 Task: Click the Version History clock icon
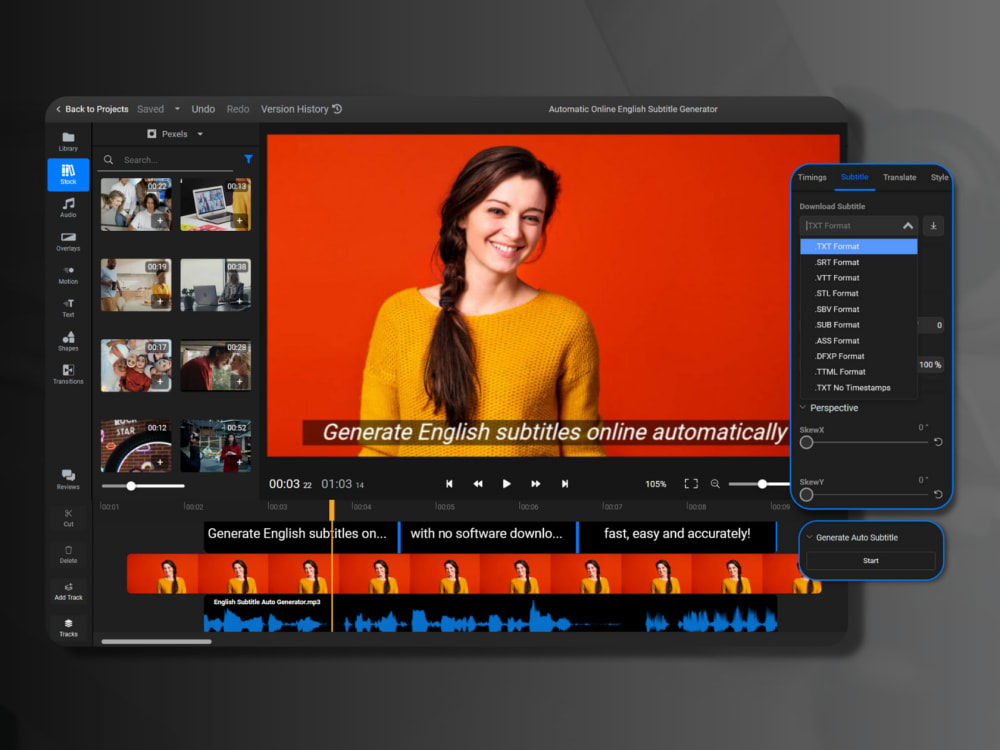[337, 109]
